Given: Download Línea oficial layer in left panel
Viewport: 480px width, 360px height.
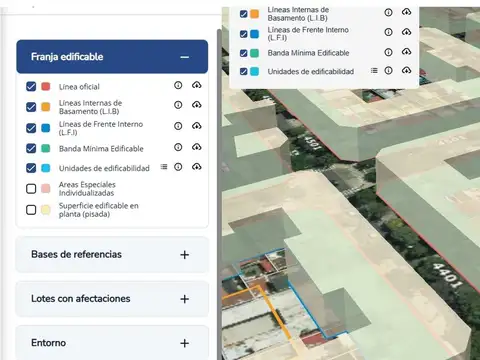Looking at the screenshot, I should 197,85.
